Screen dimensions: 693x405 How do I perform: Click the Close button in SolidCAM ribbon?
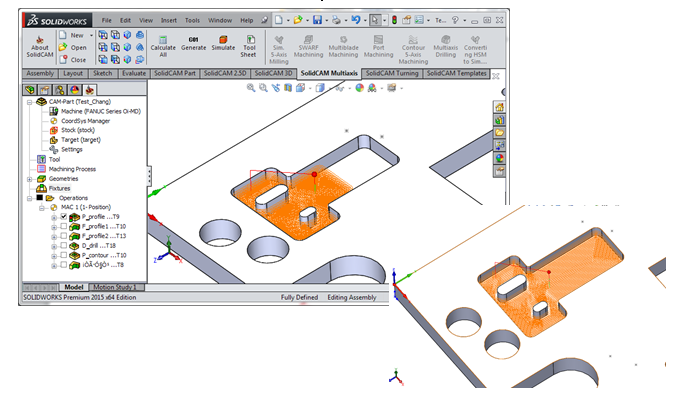point(73,60)
